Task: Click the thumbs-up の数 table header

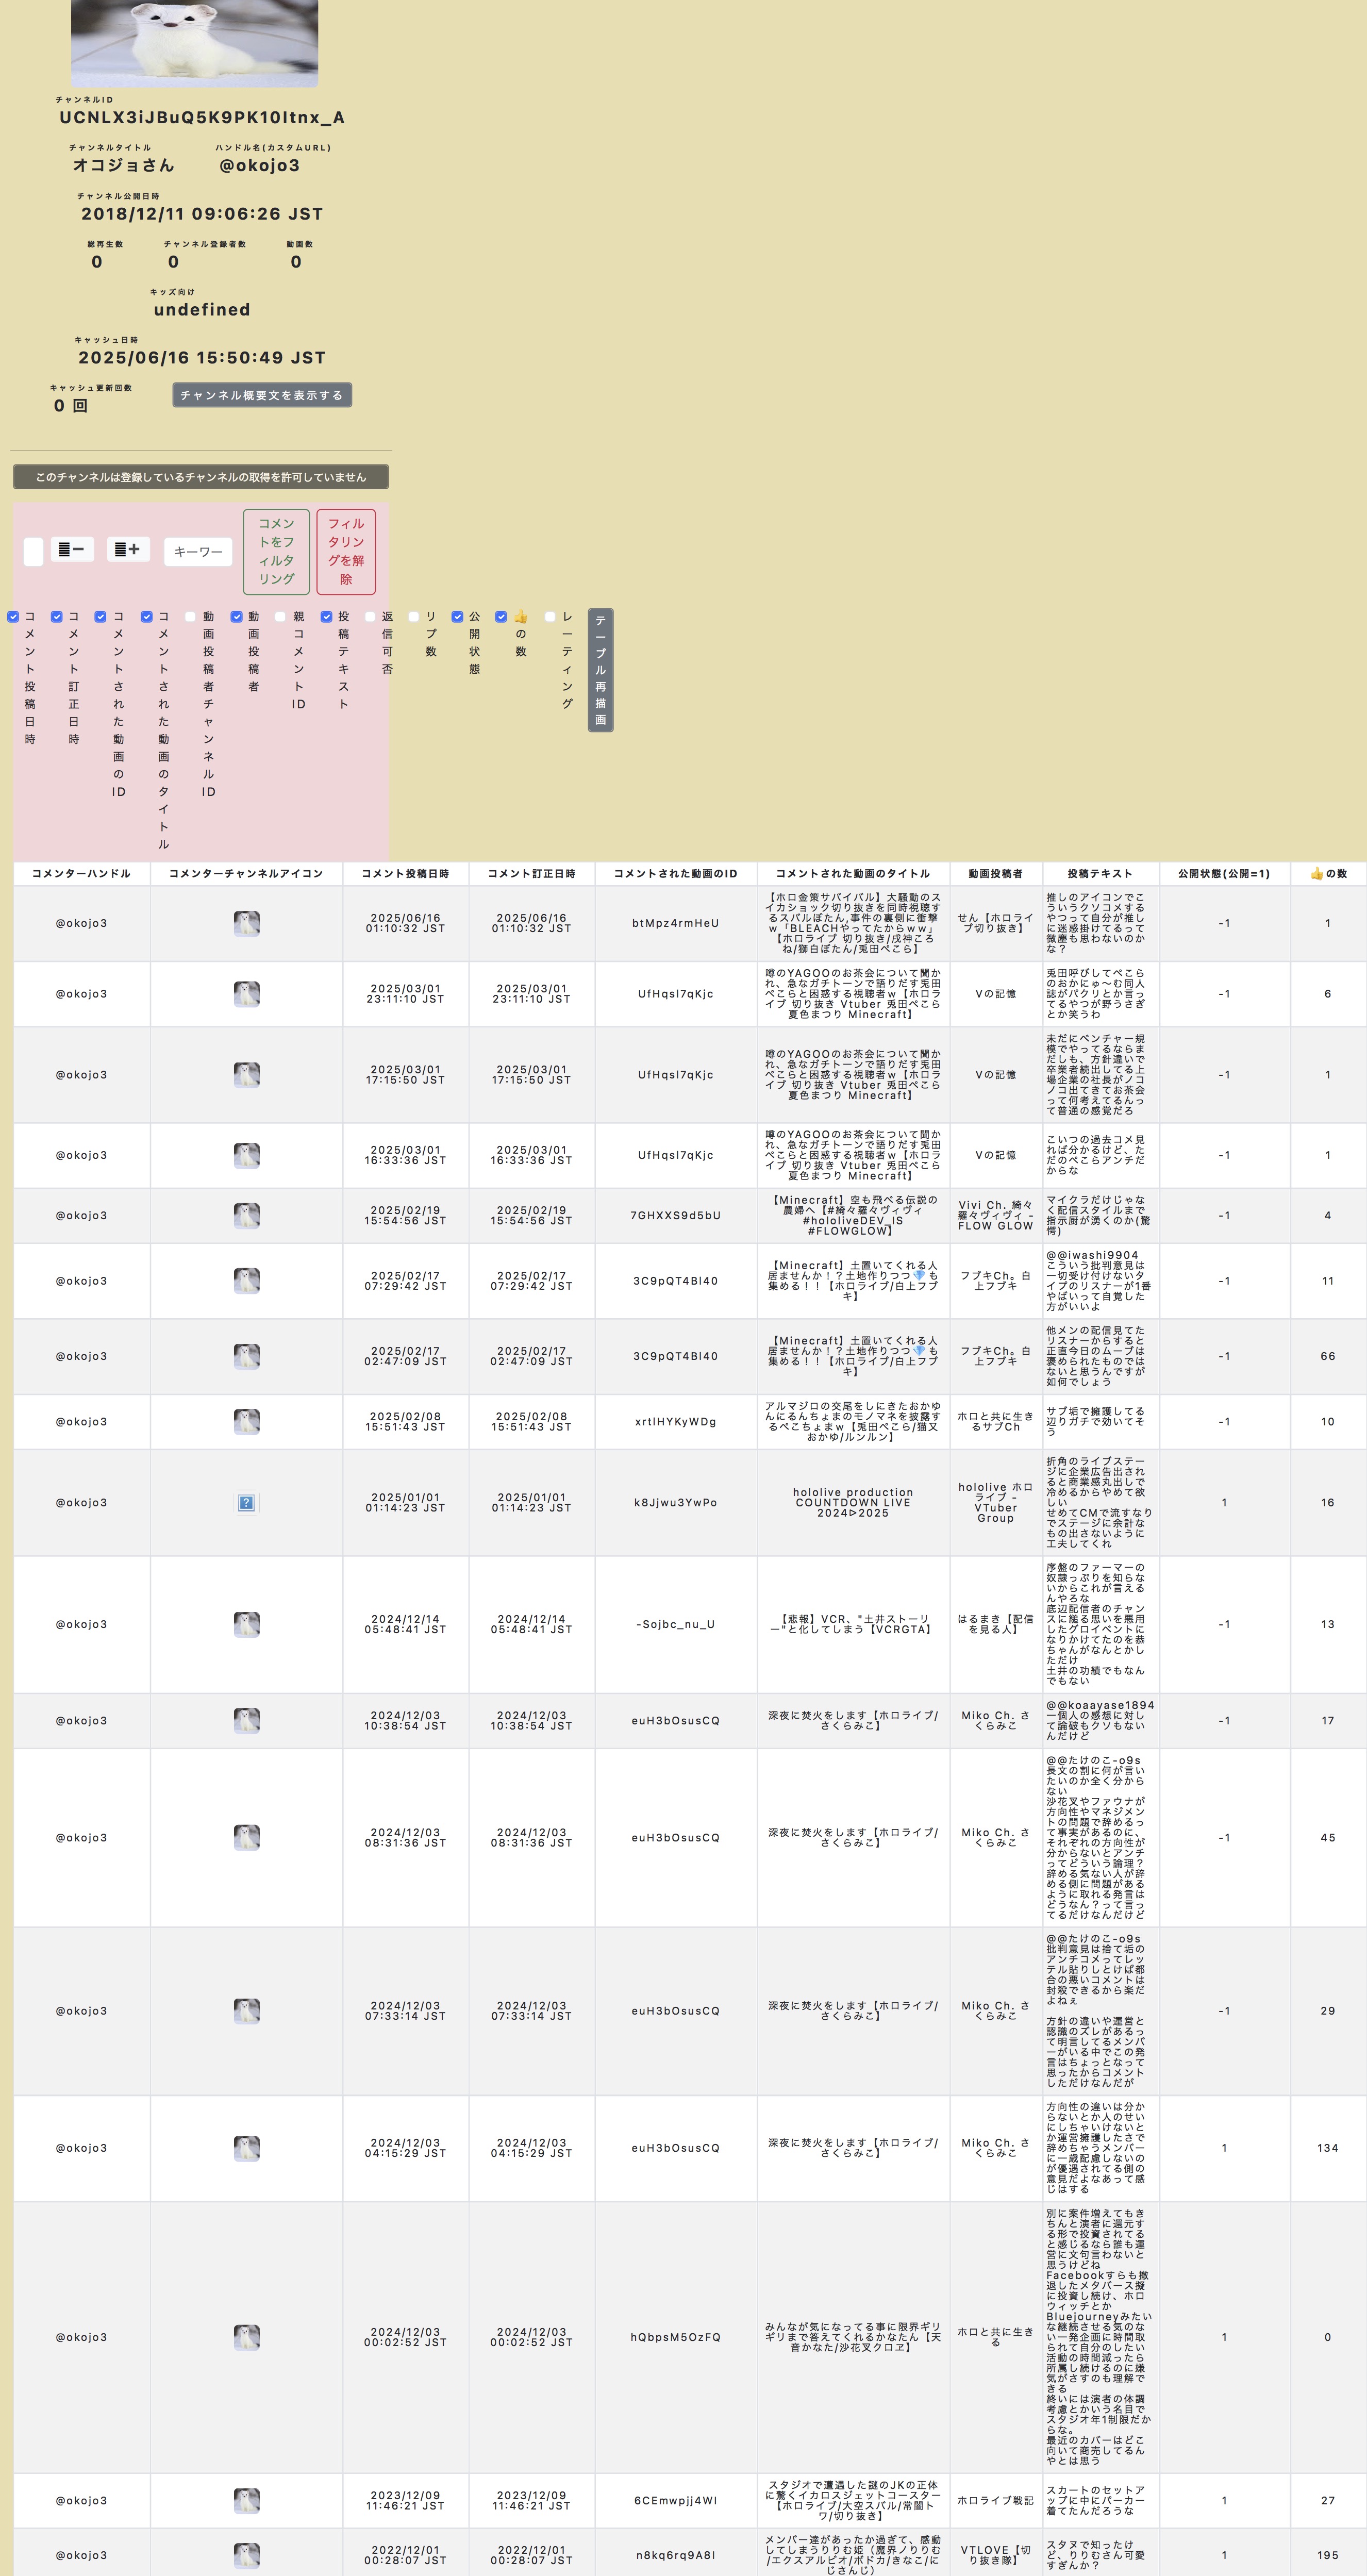Action: pos(1328,873)
